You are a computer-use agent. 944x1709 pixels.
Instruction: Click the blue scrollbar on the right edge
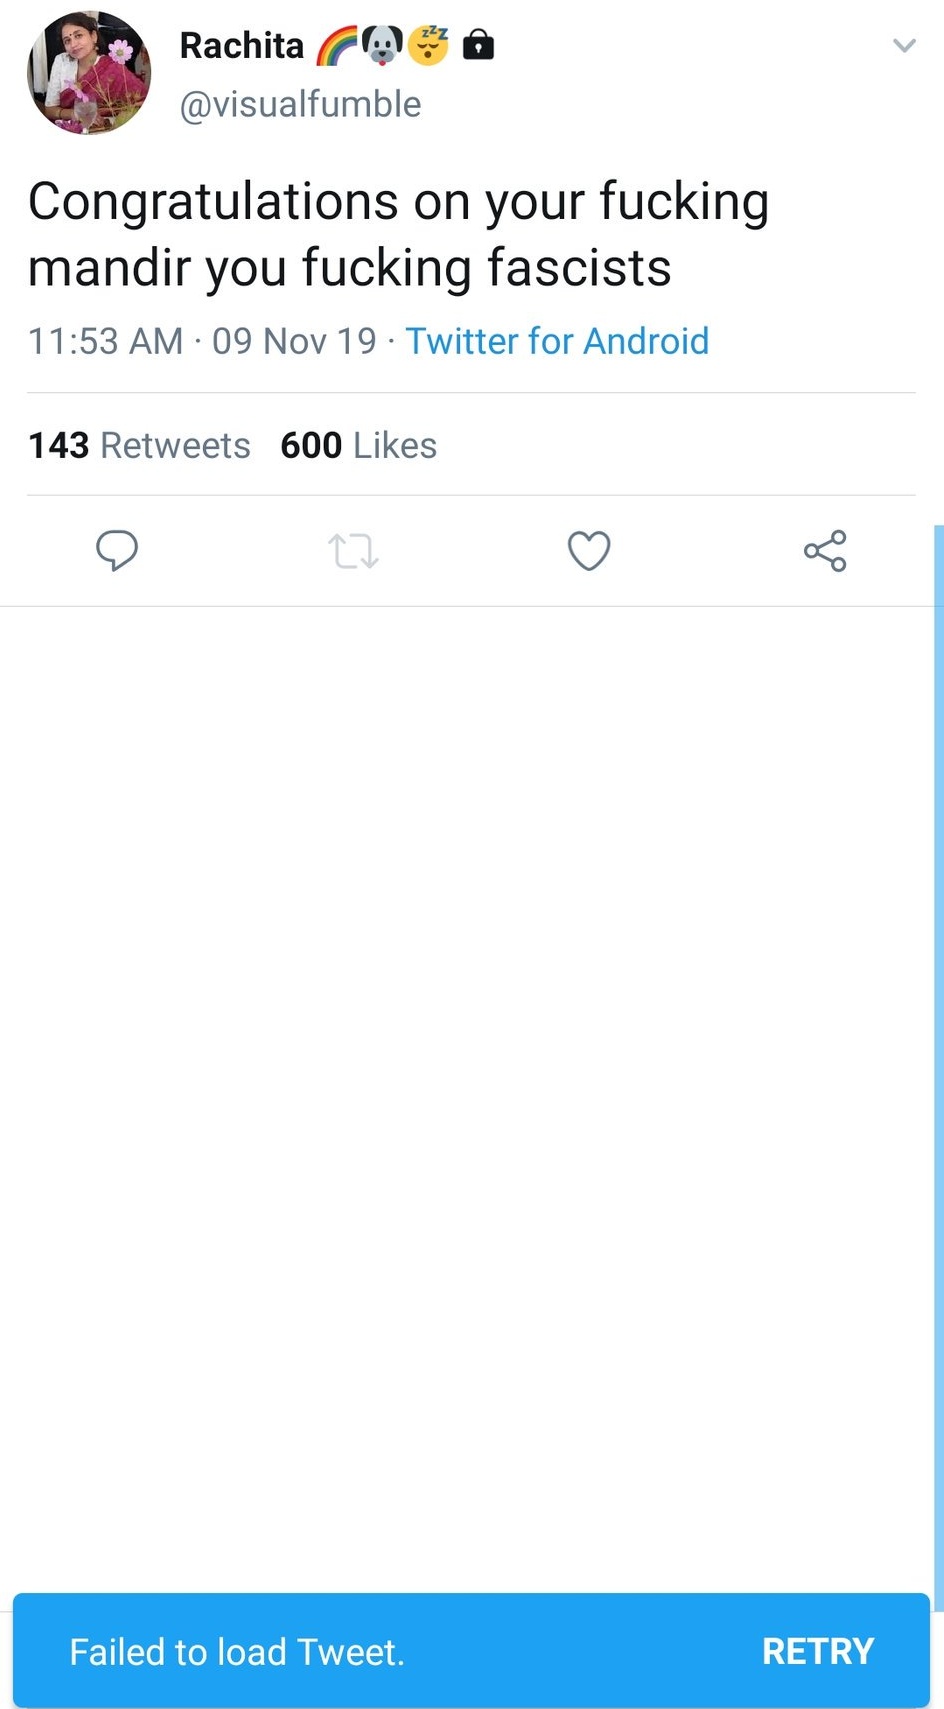938,1050
